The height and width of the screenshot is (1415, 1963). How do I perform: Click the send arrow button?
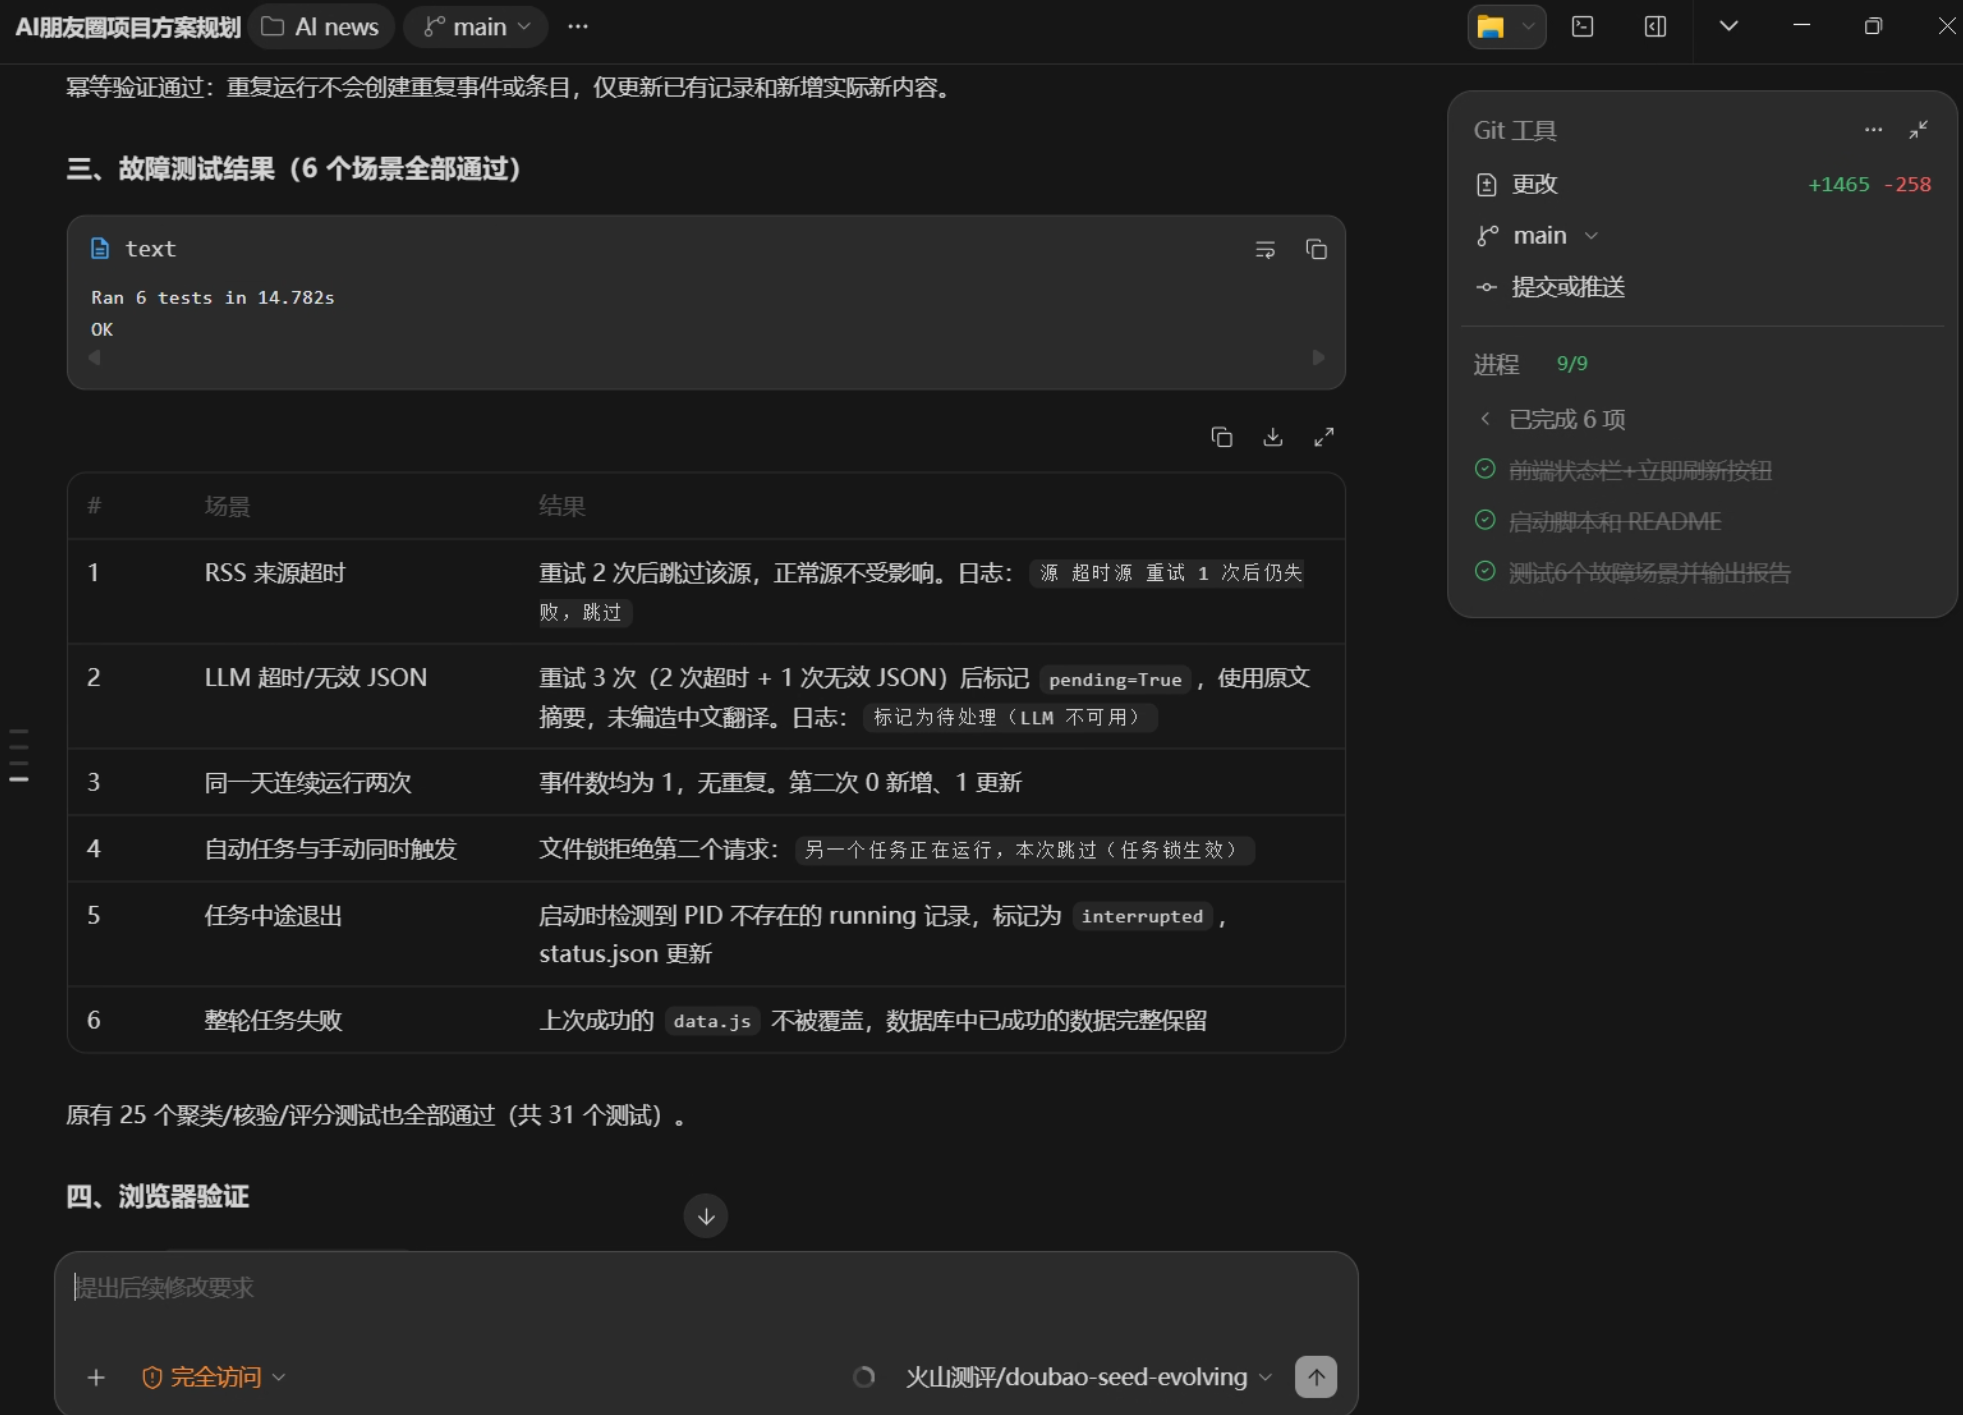coord(1316,1377)
